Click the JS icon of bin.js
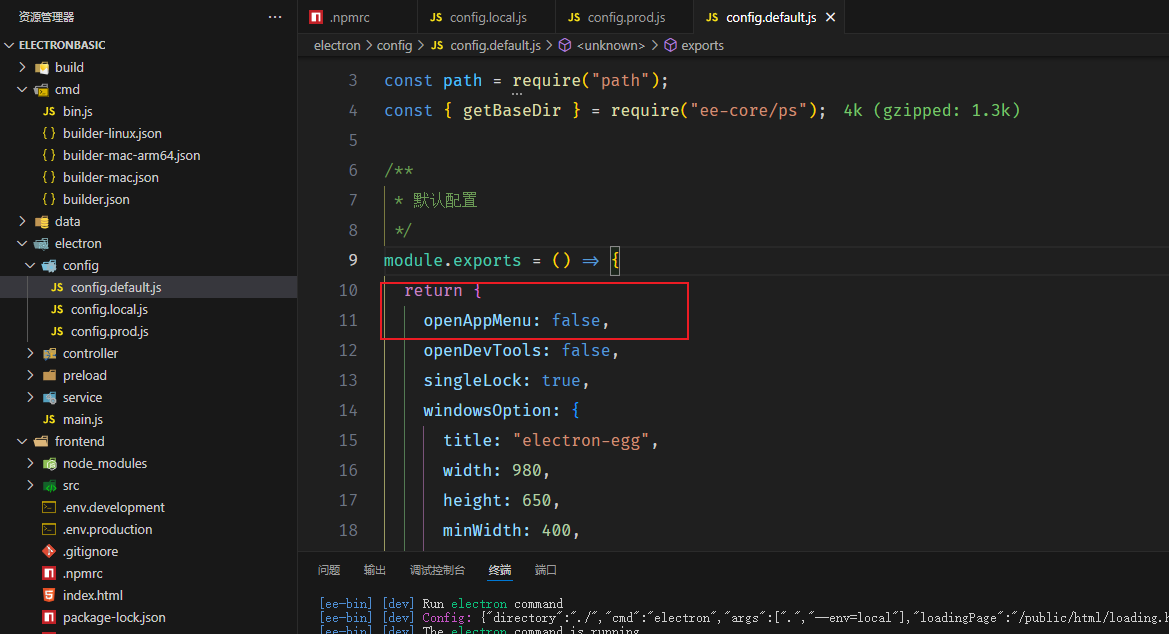Viewport: 1169px width, 634px height. [x=49, y=111]
